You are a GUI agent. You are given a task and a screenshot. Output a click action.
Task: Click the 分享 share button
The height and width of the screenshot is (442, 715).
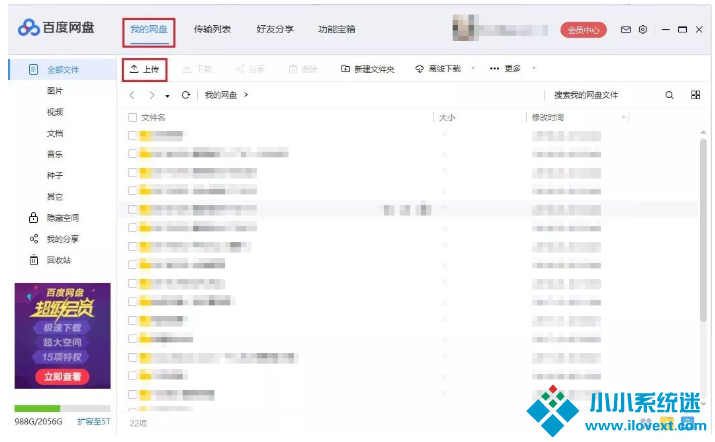[x=250, y=69]
